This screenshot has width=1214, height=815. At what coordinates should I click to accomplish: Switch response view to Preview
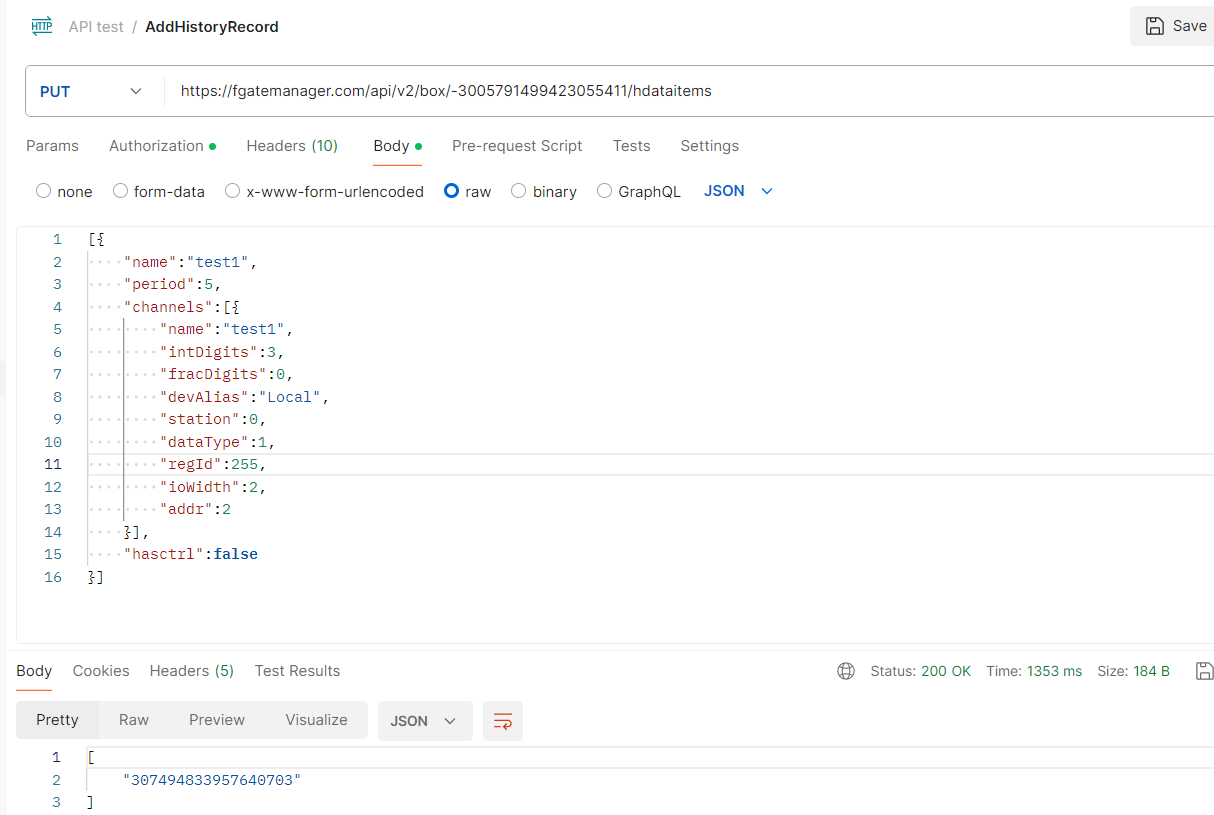point(217,720)
